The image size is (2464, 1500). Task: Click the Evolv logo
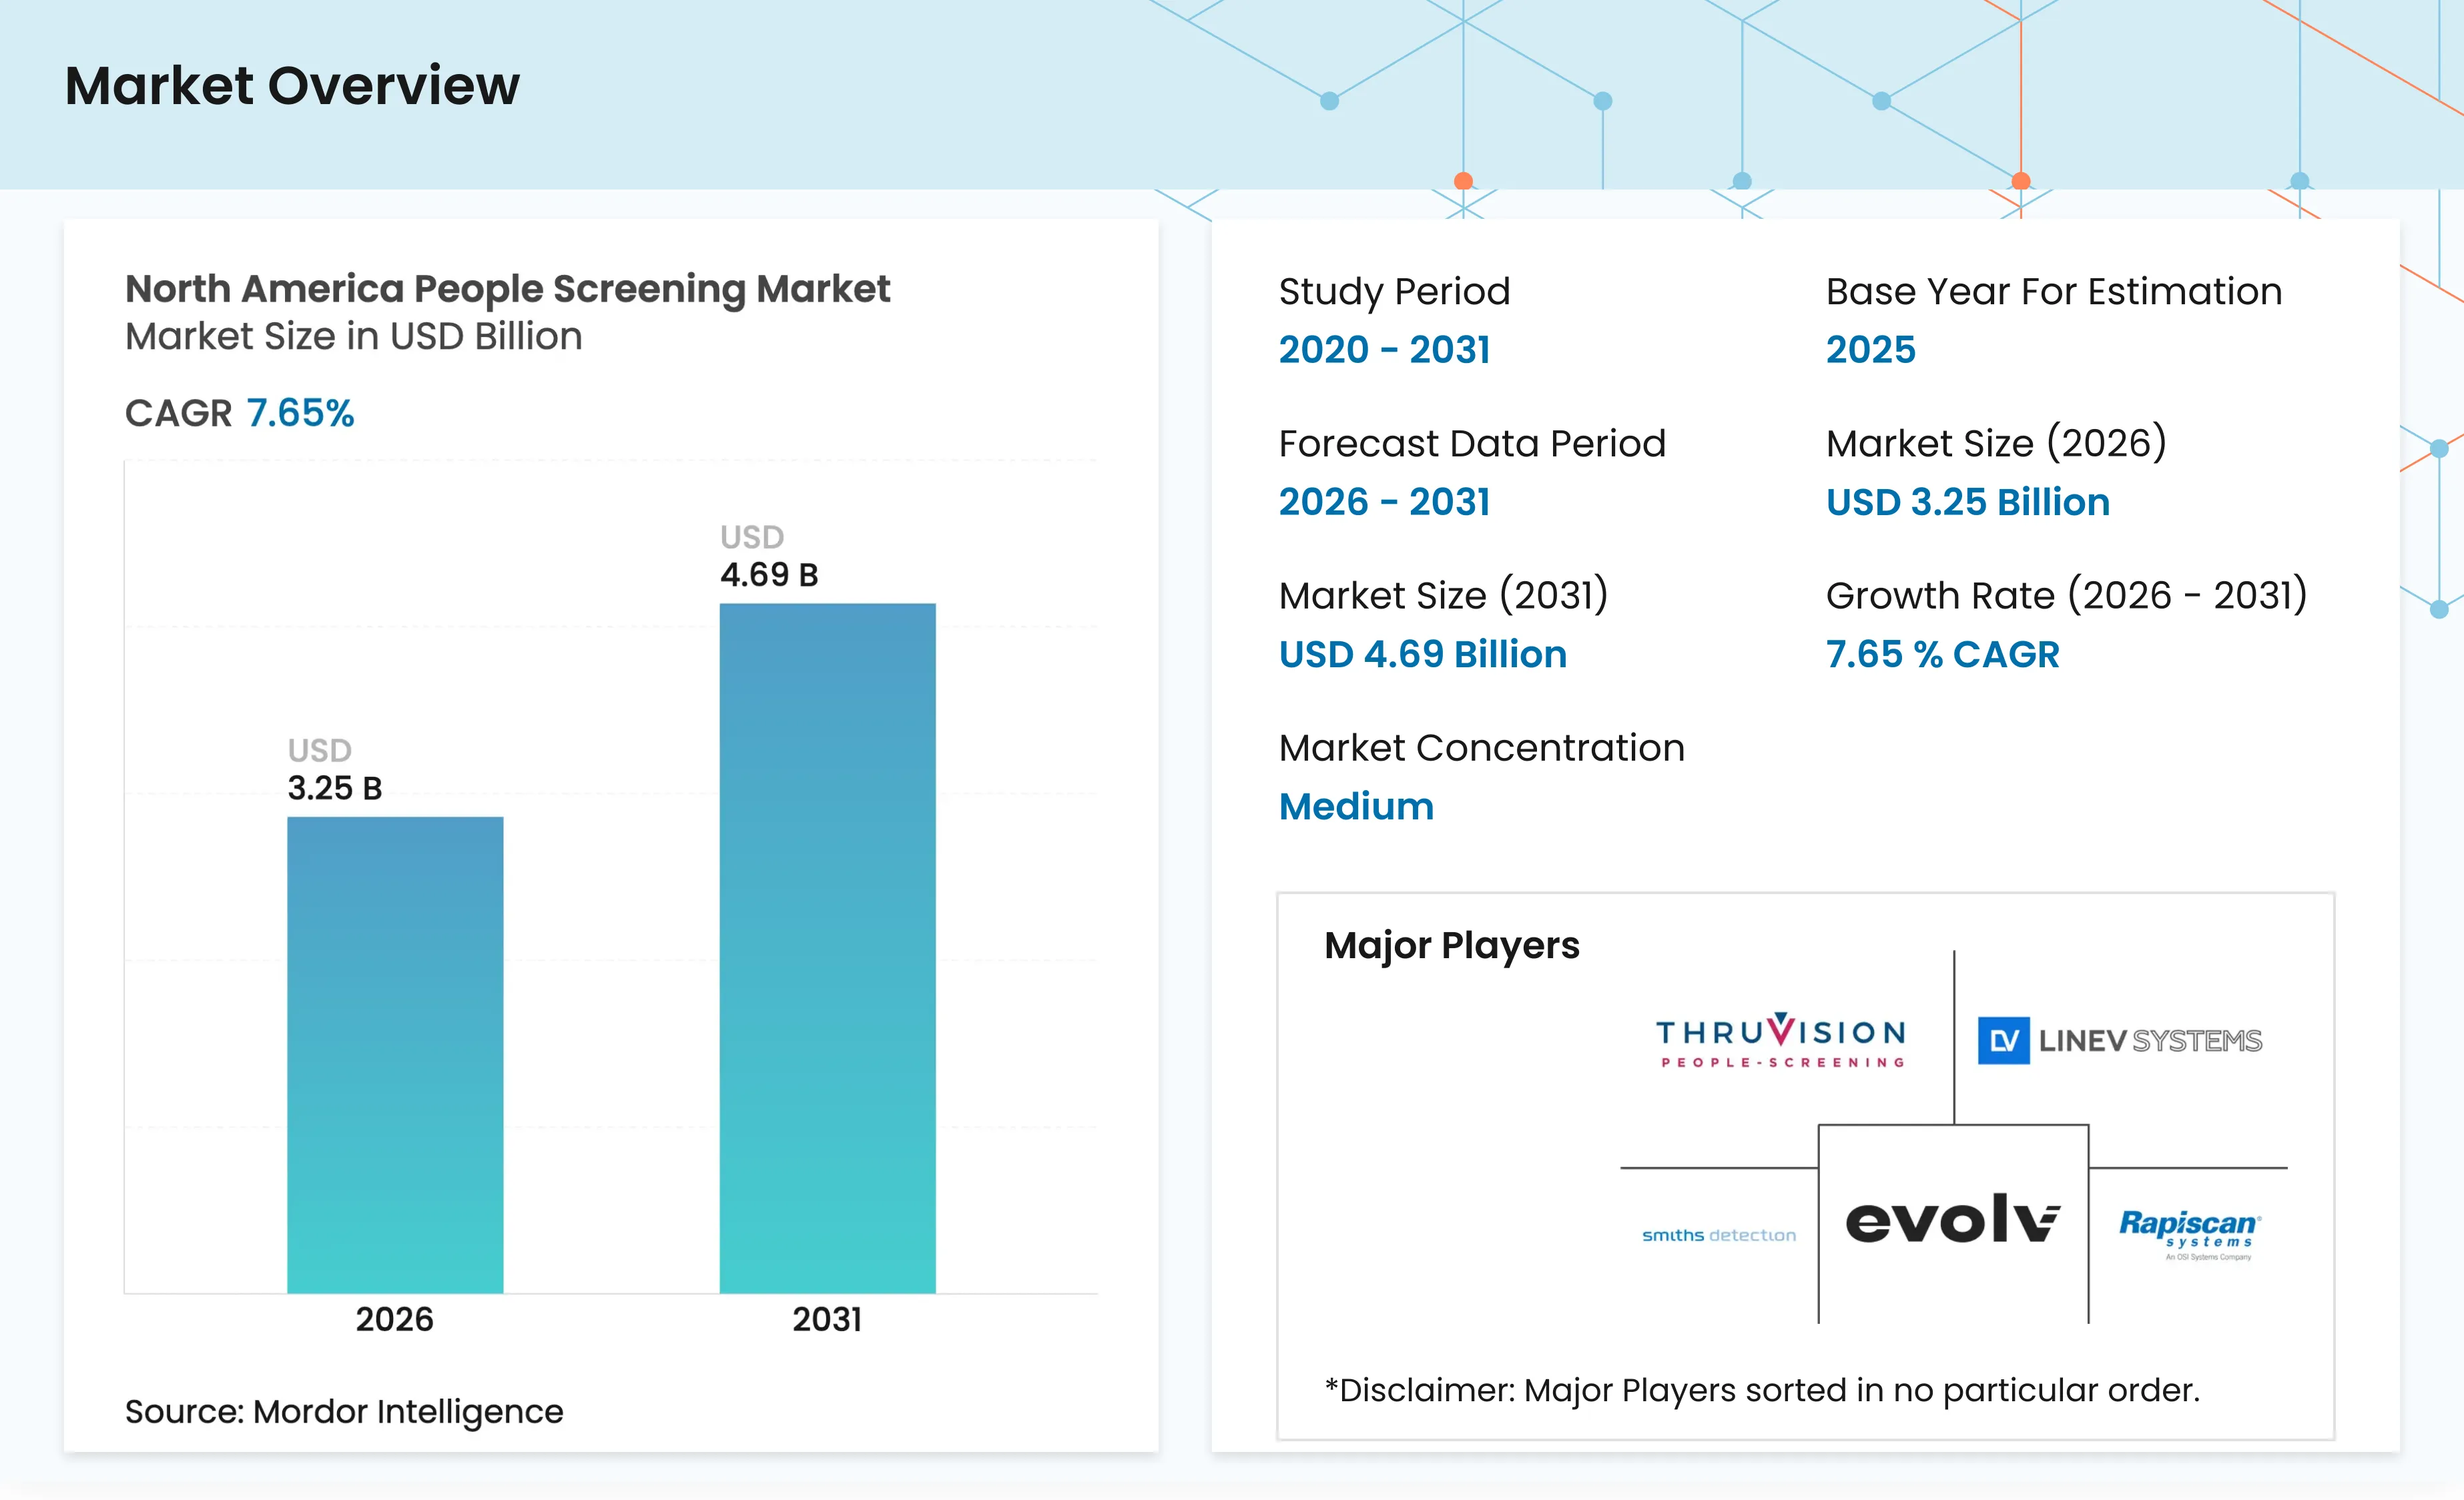1952,1219
